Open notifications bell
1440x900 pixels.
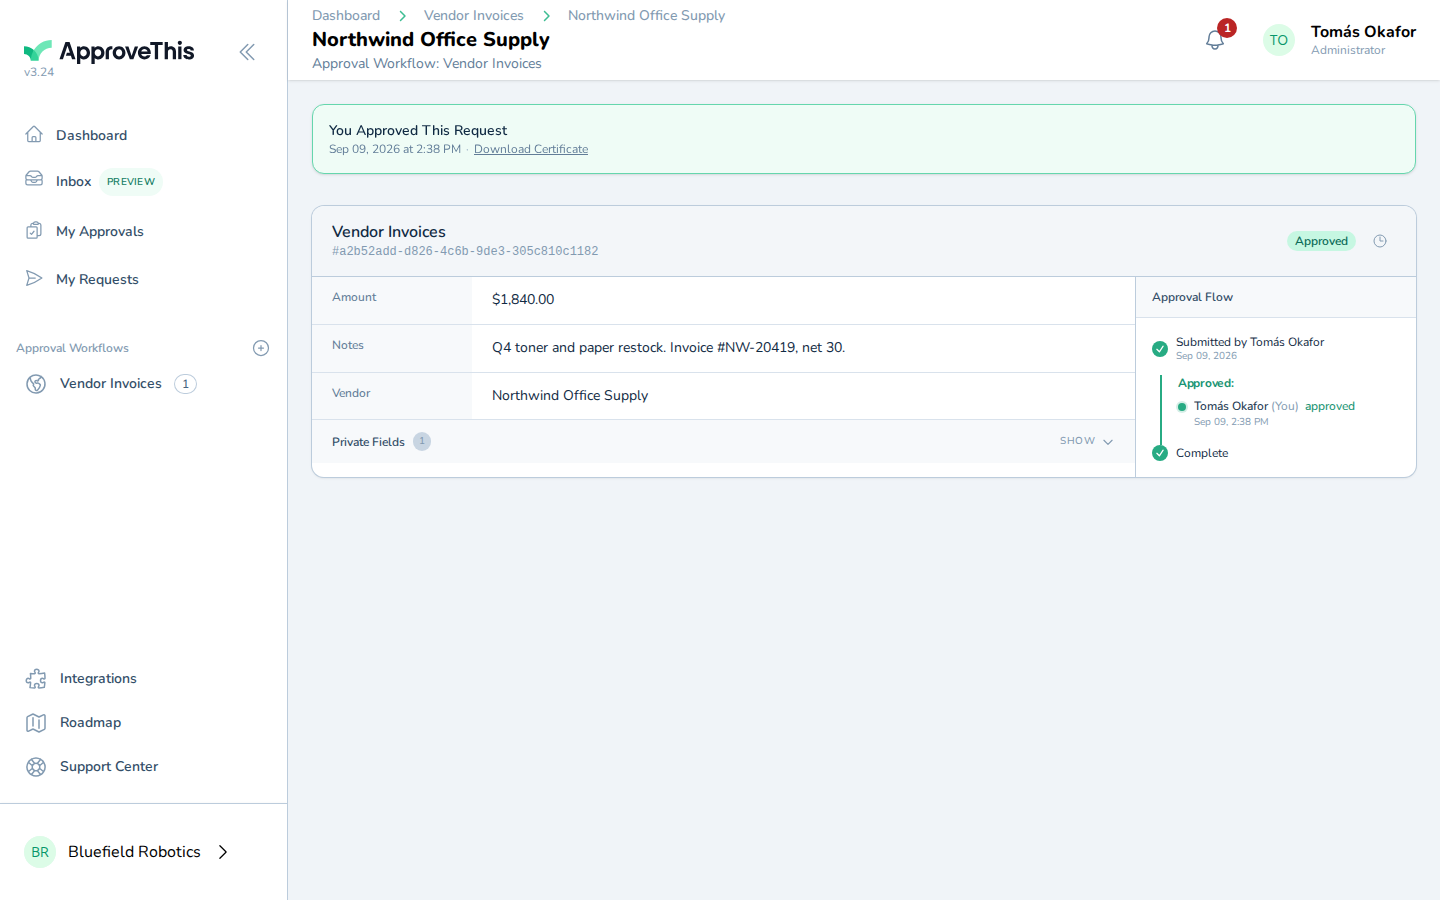1215,40
